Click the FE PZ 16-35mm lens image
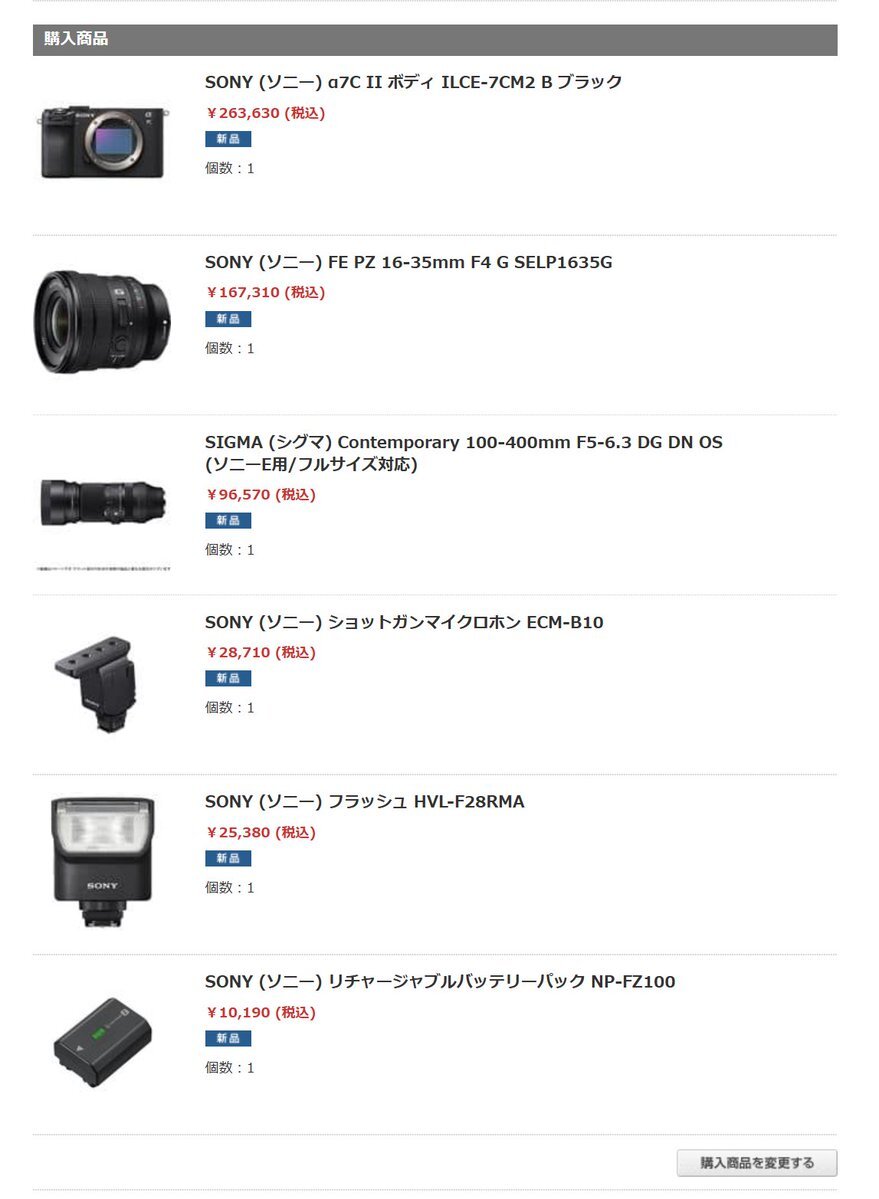This screenshot has height=1199, width=879. coord(102,321)
